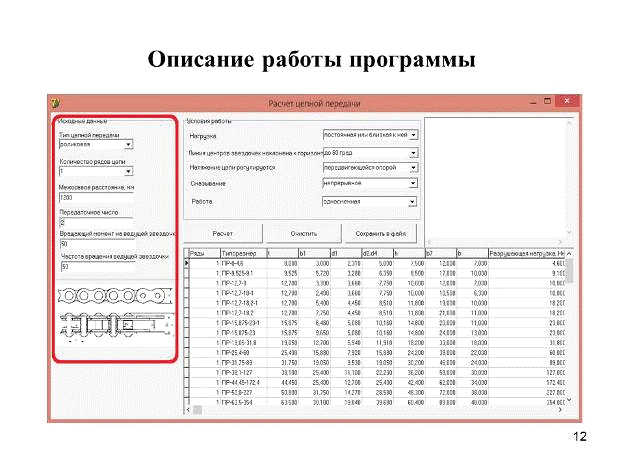Click the app icon in the title bar
This screenshot has height=468, width=624.
[57, 103]
